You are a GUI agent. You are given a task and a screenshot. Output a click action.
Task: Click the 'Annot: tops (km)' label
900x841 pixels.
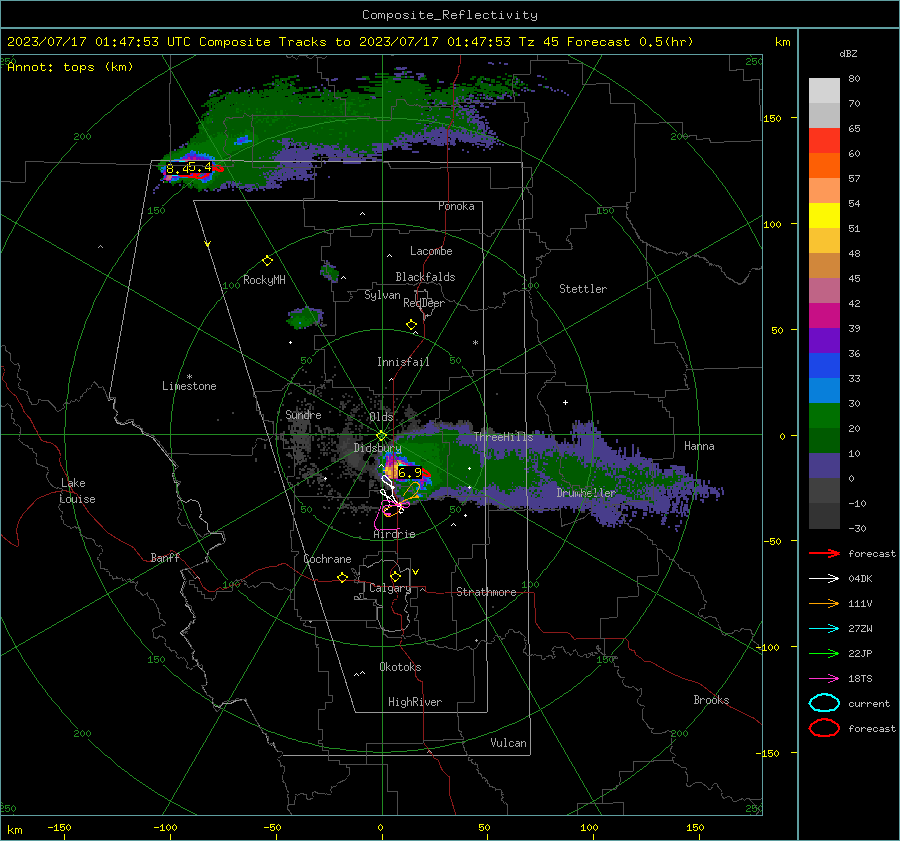(x=70, y=67)
